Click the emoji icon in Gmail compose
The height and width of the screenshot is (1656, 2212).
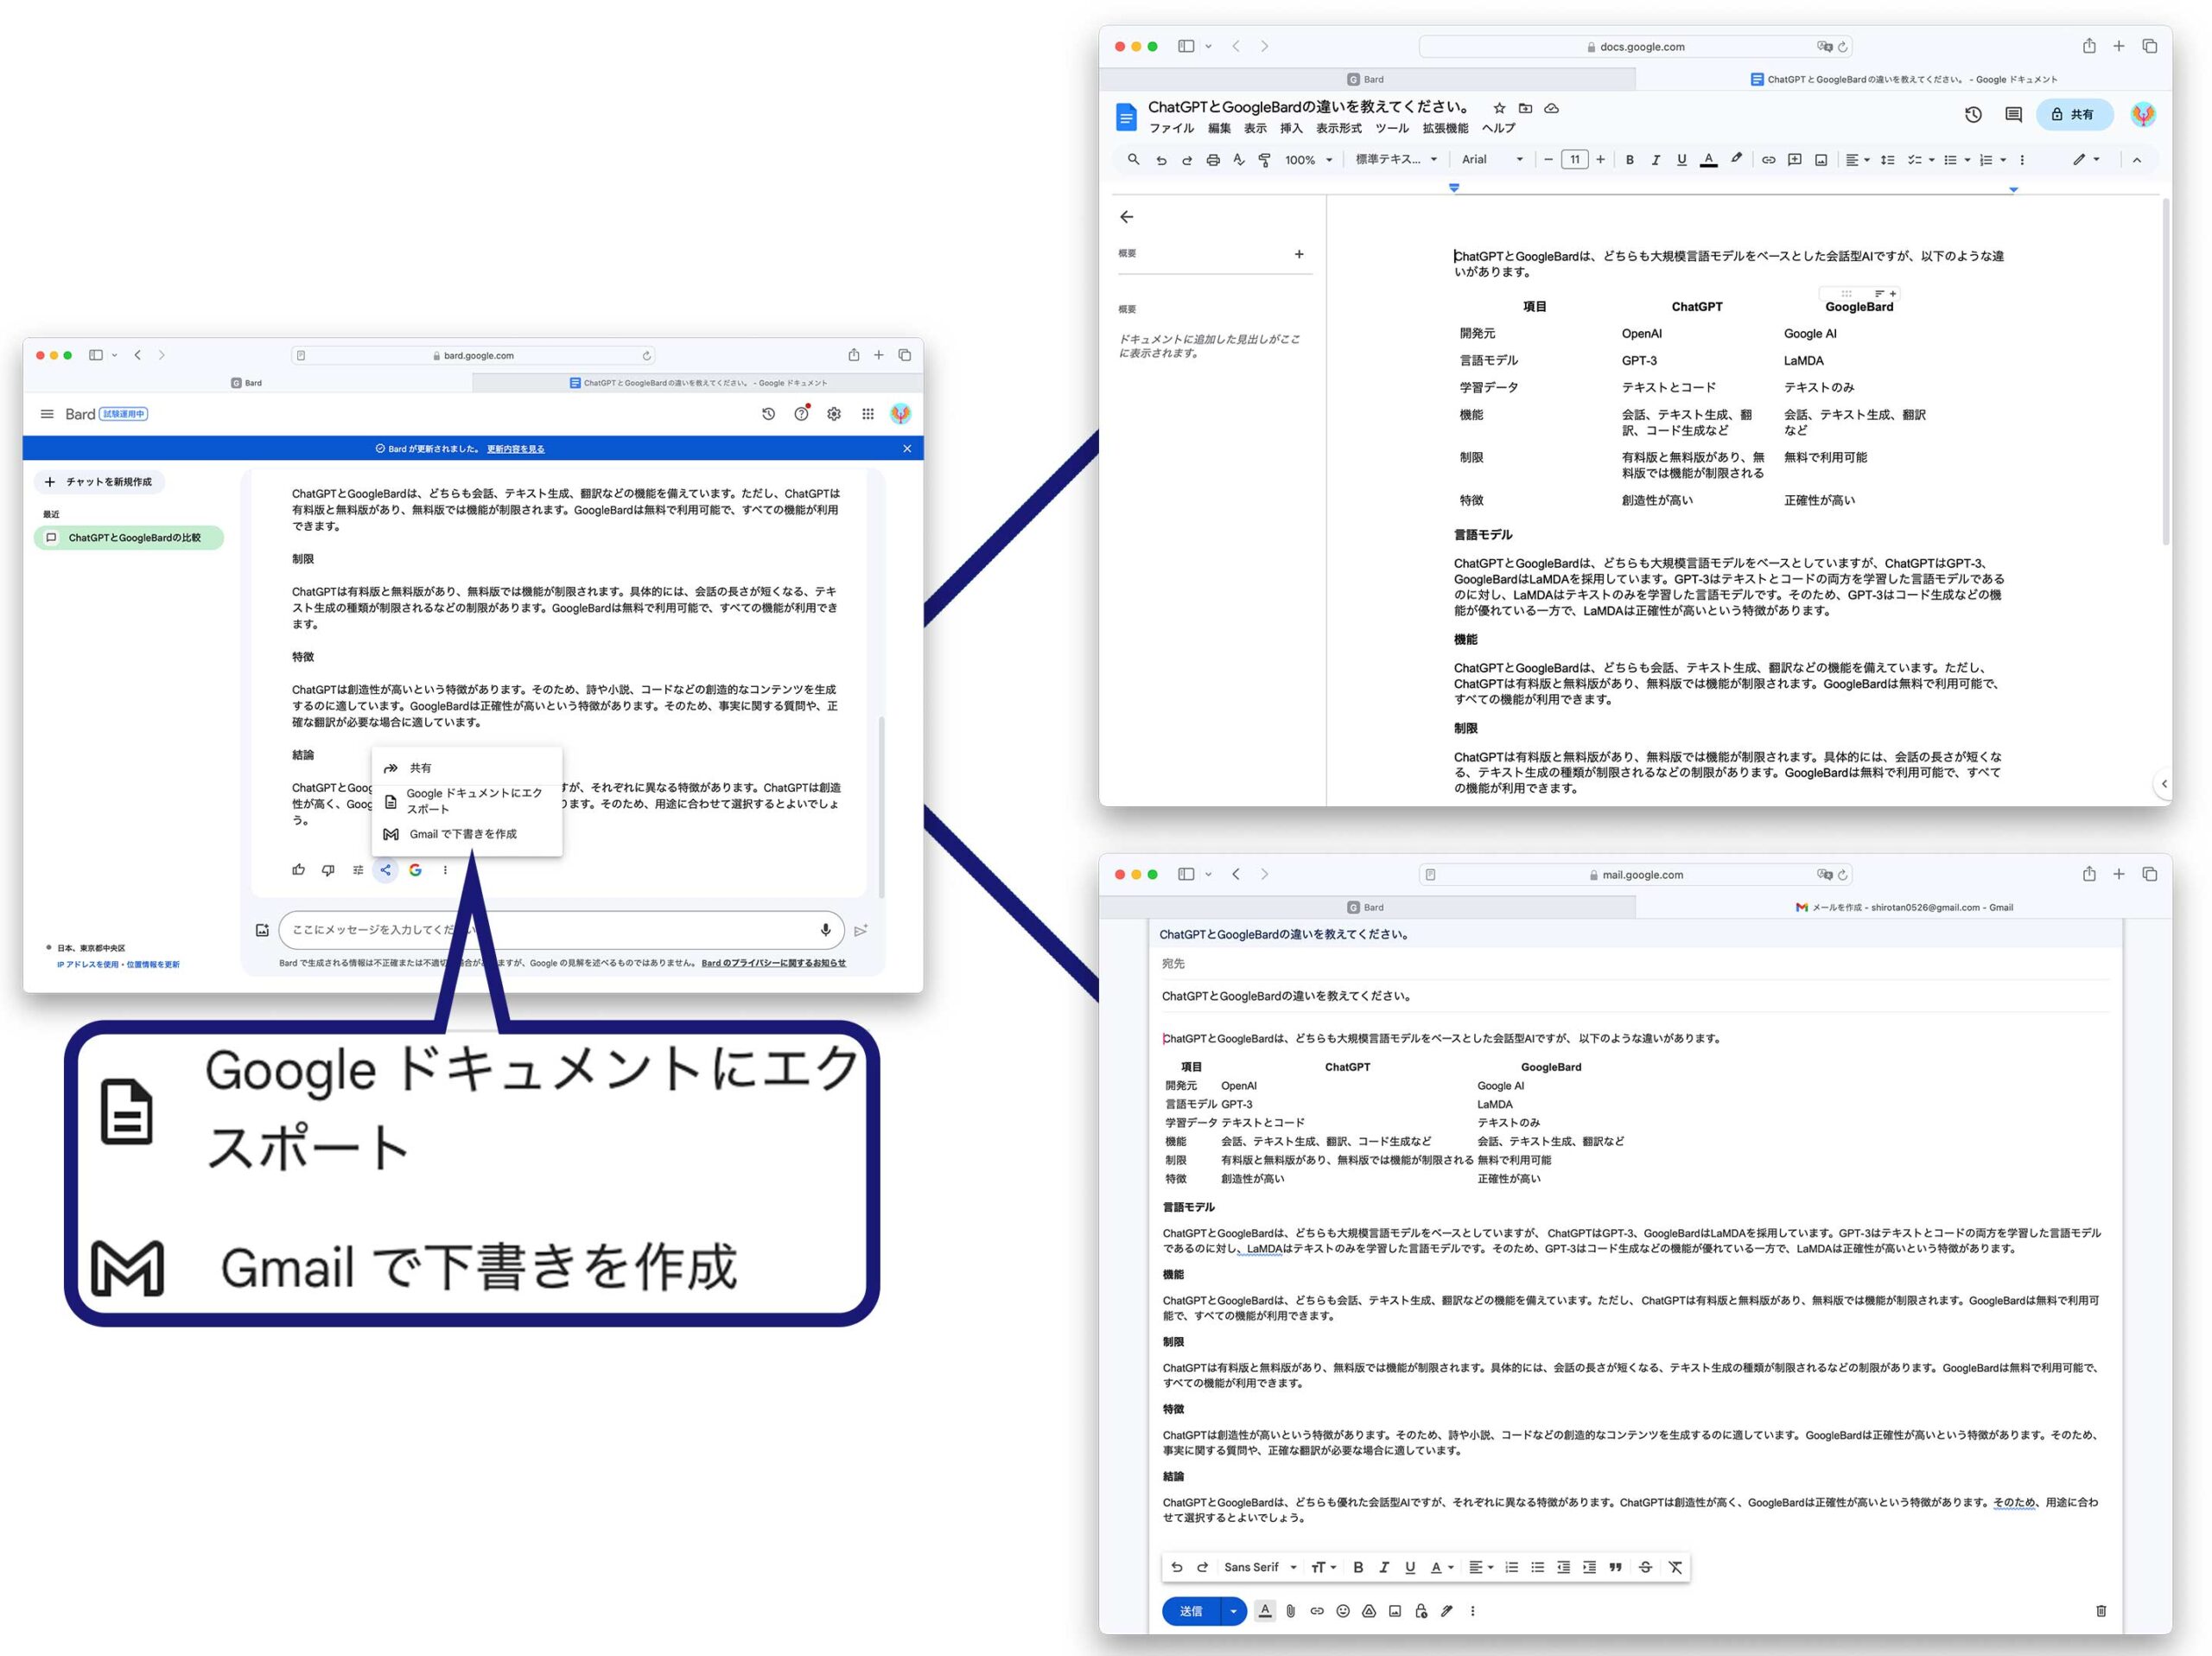1343,1611
